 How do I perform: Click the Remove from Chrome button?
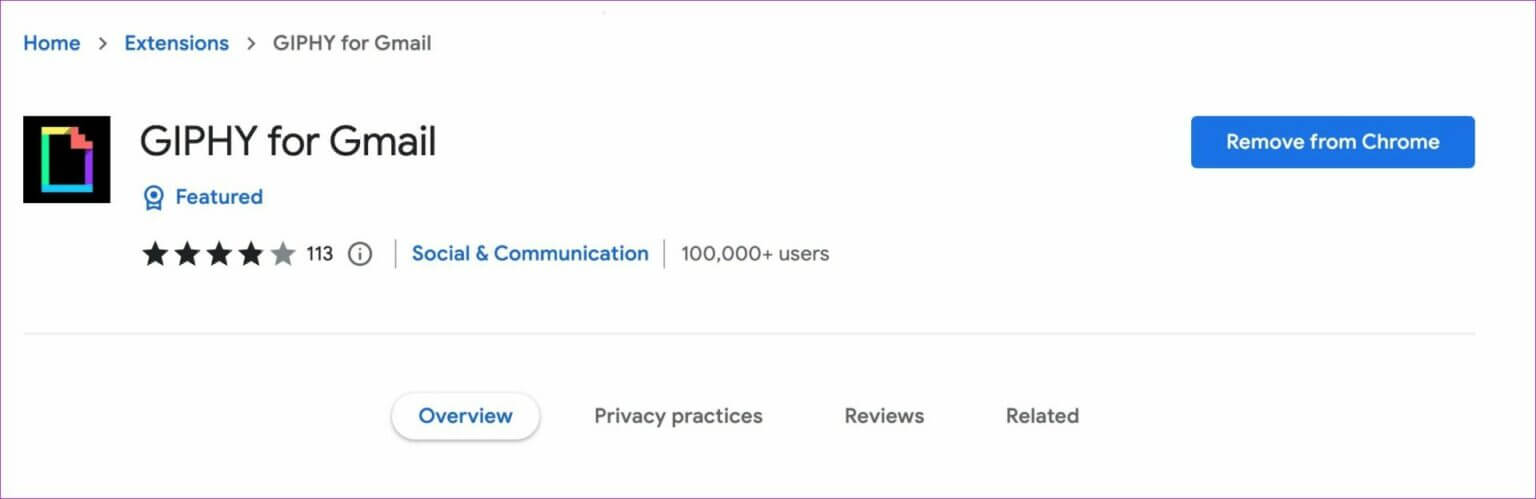click(1332, 142)
